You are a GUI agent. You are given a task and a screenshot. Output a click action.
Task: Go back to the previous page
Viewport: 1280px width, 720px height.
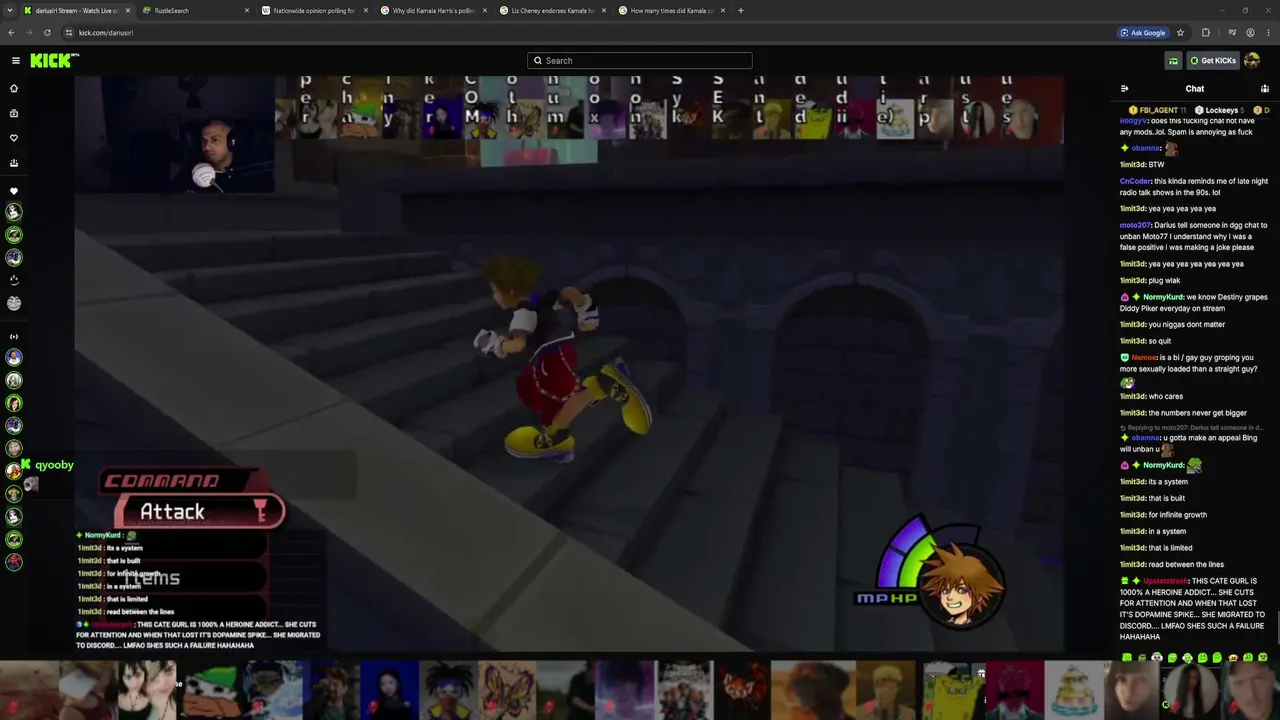11,32
